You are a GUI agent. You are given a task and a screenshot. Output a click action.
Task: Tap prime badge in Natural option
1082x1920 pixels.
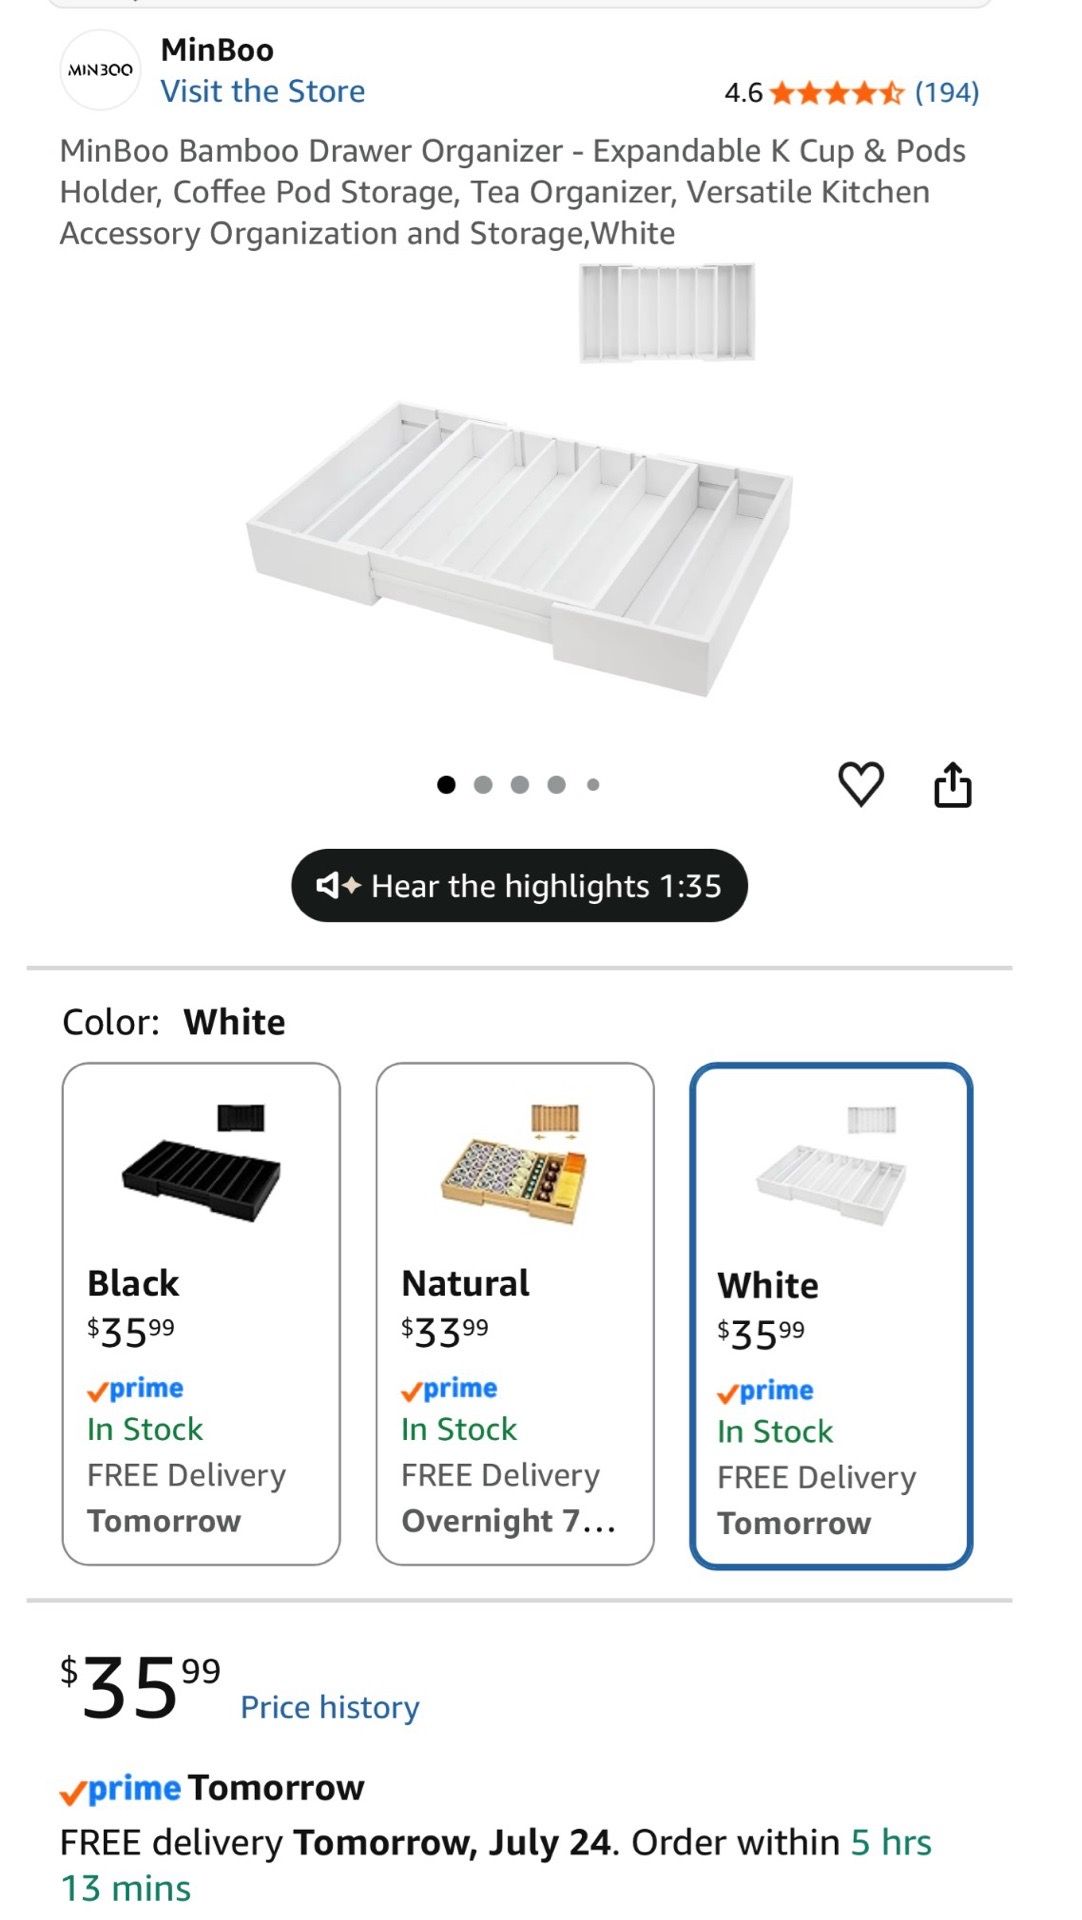(449, 1389)
